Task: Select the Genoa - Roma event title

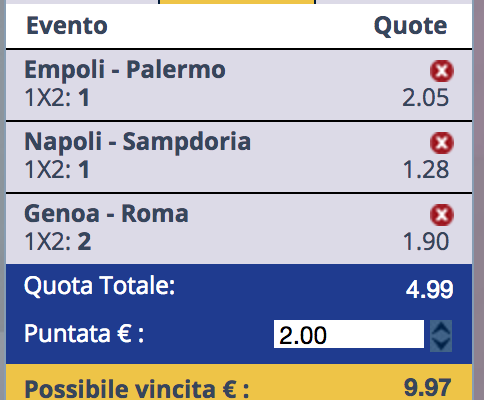Action: (106, 213)
